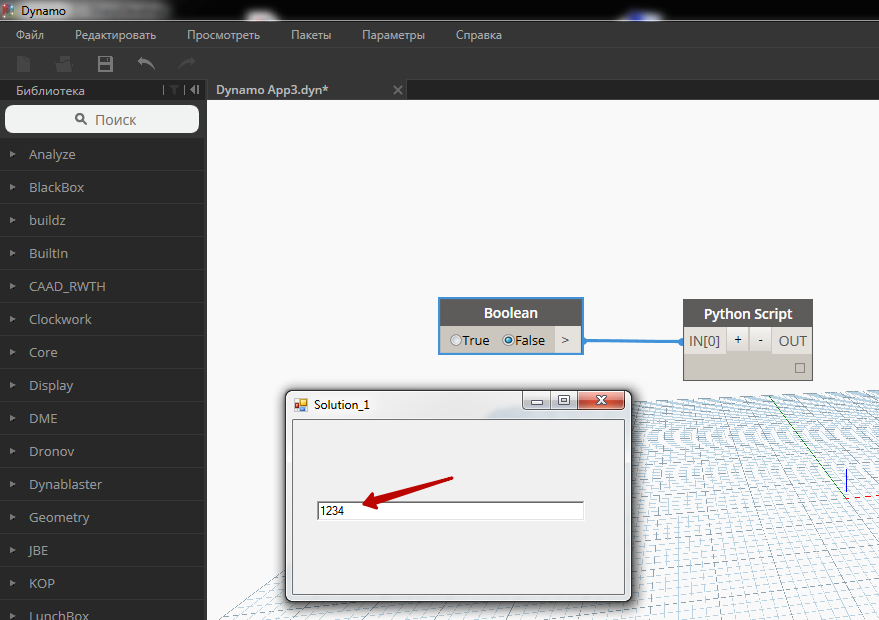Image resolution: width=879 pixels, height=620 pixels.
Task: Click the Undo arrow icon
Action: 146,64
